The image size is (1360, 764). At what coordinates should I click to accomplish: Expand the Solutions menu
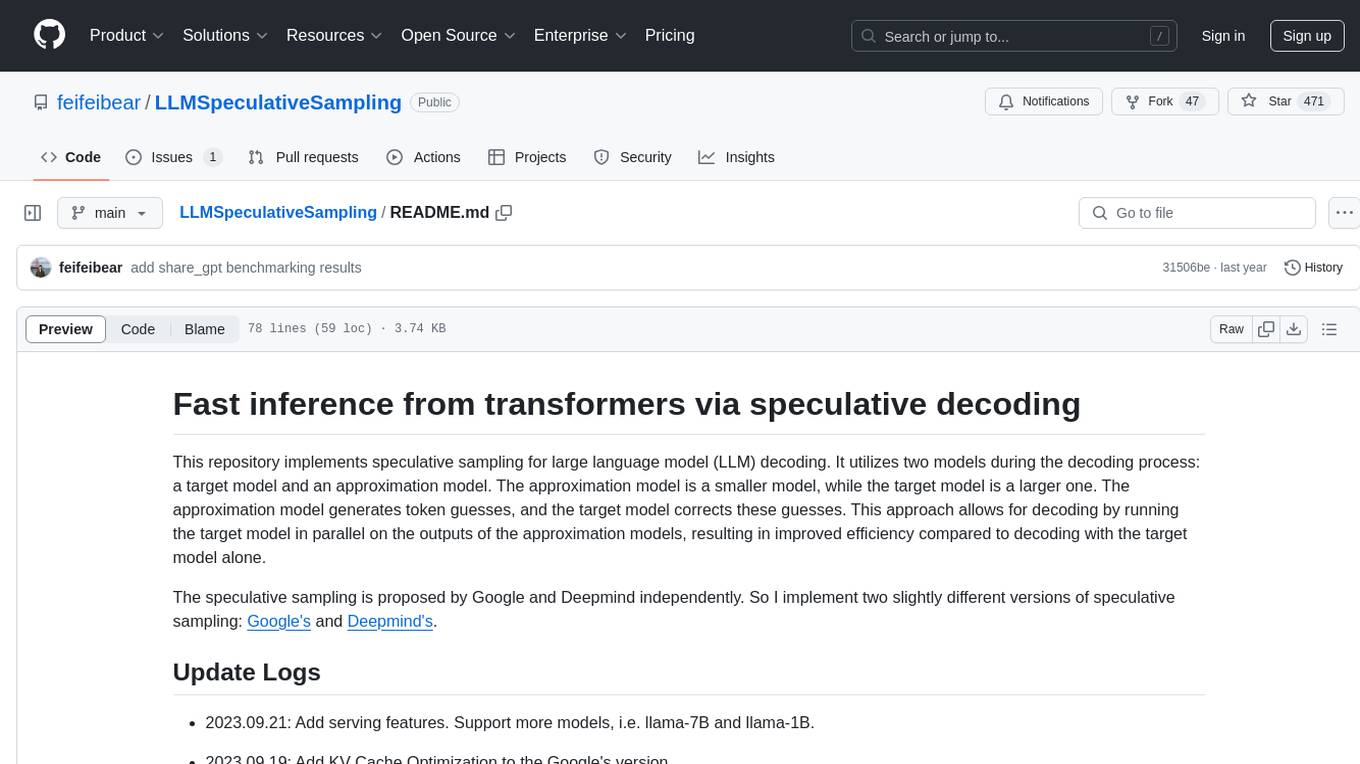(x=225, y=35)
